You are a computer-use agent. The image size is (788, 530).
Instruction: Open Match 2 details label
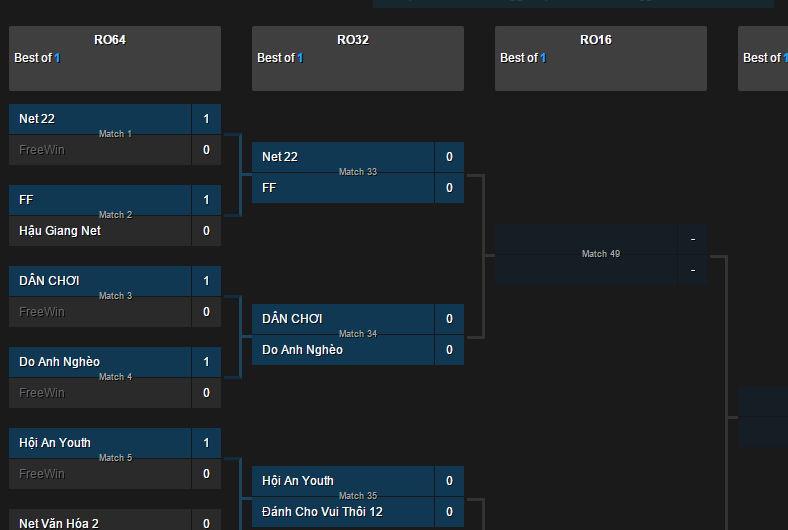click(x=115, y=215)
